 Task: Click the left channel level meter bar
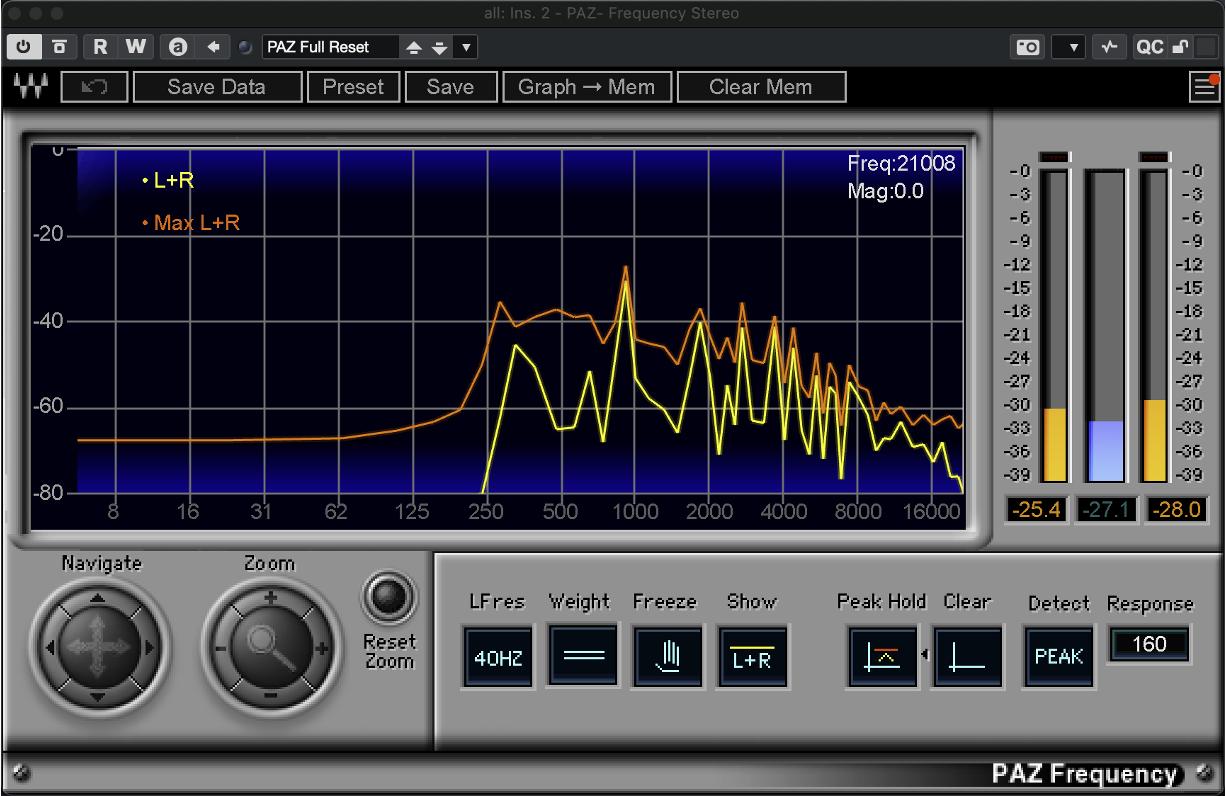pos(1054,325)
